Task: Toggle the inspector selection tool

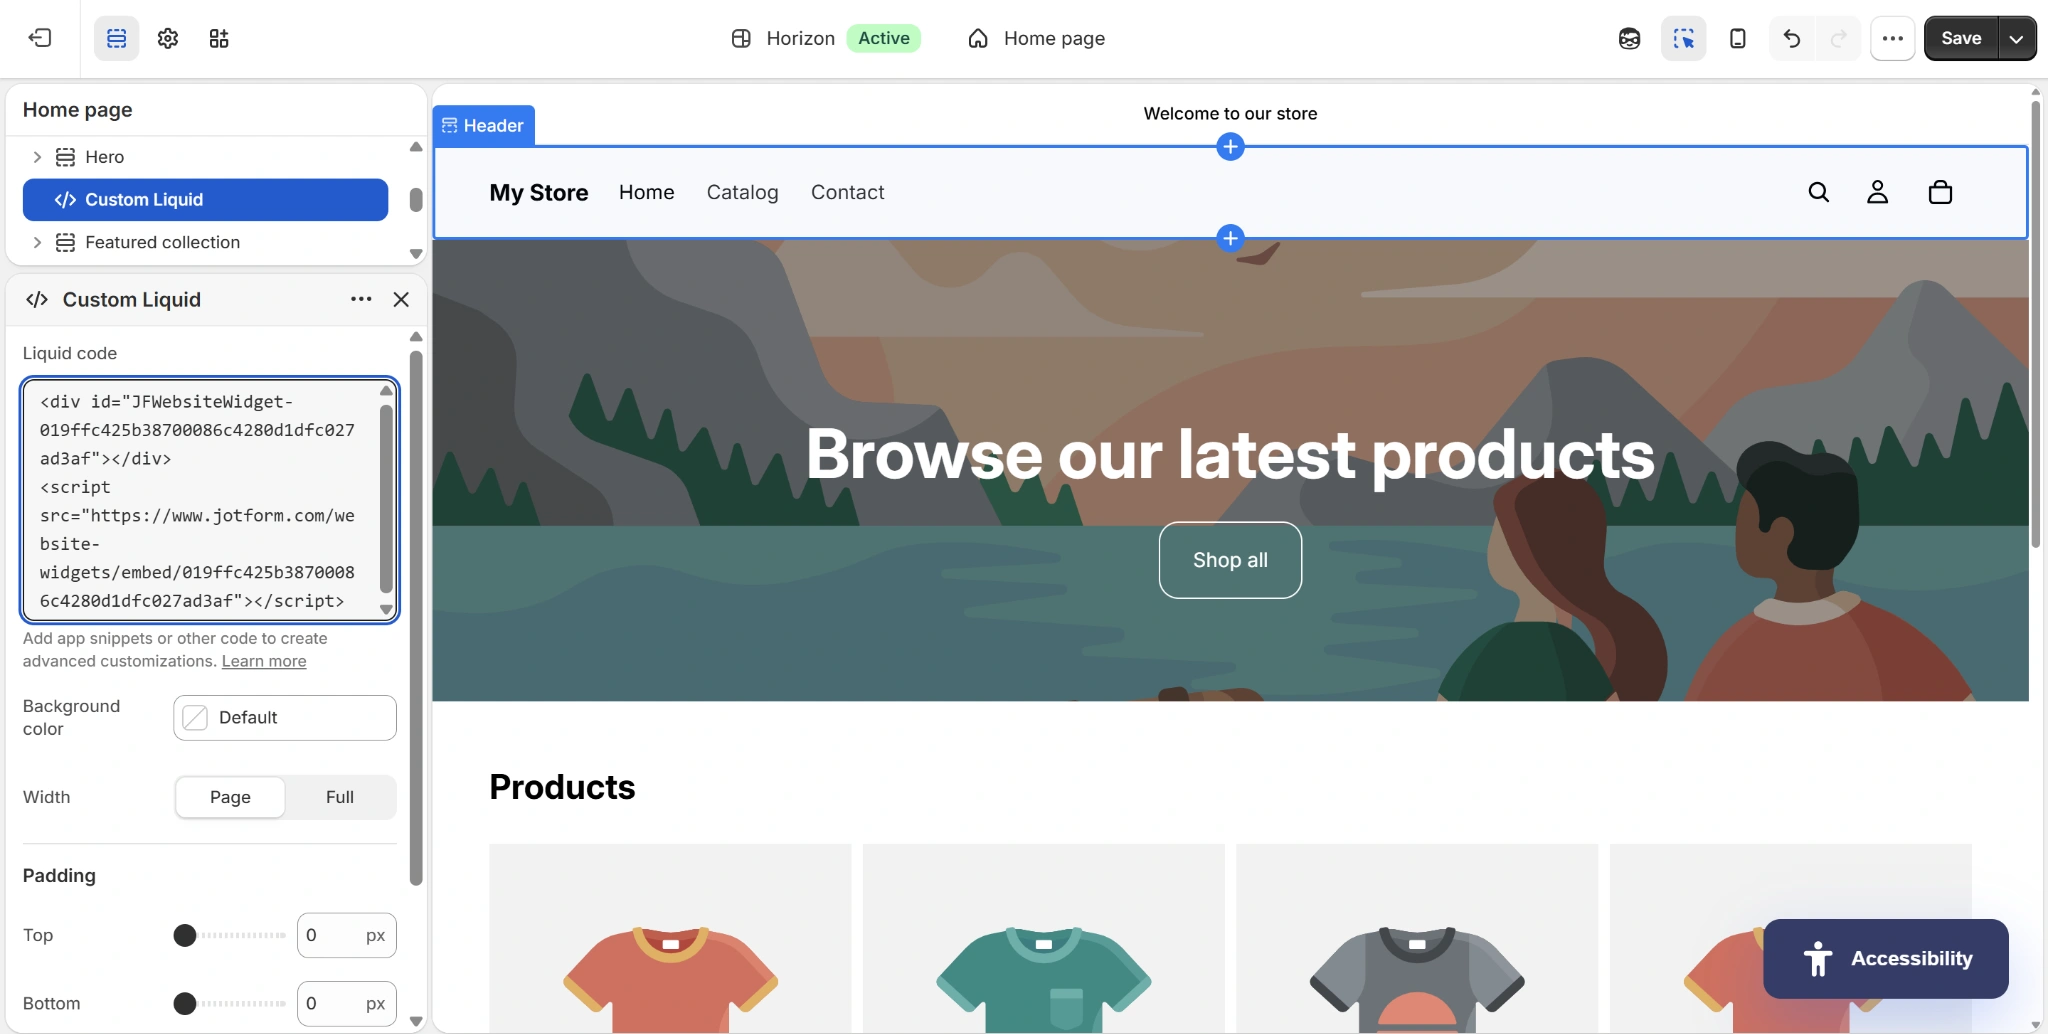Action: [x=1684, y=38]
